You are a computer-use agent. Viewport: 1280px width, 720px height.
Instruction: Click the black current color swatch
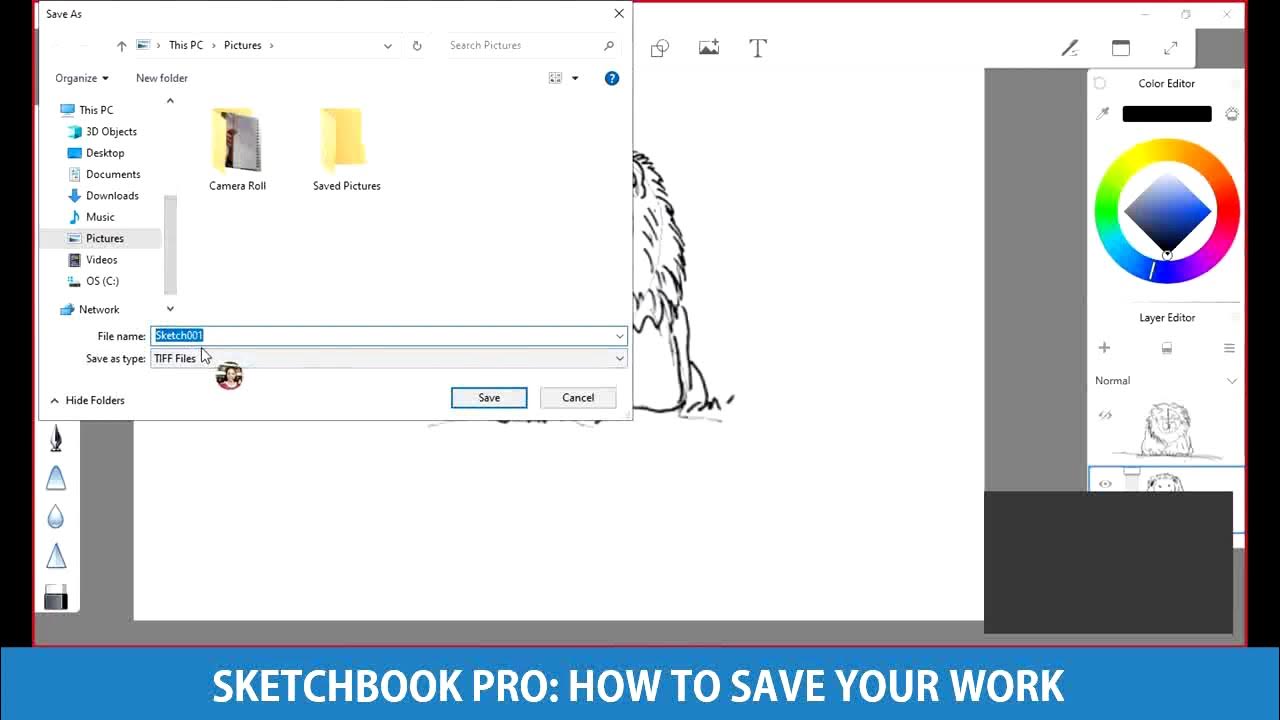1166,114
